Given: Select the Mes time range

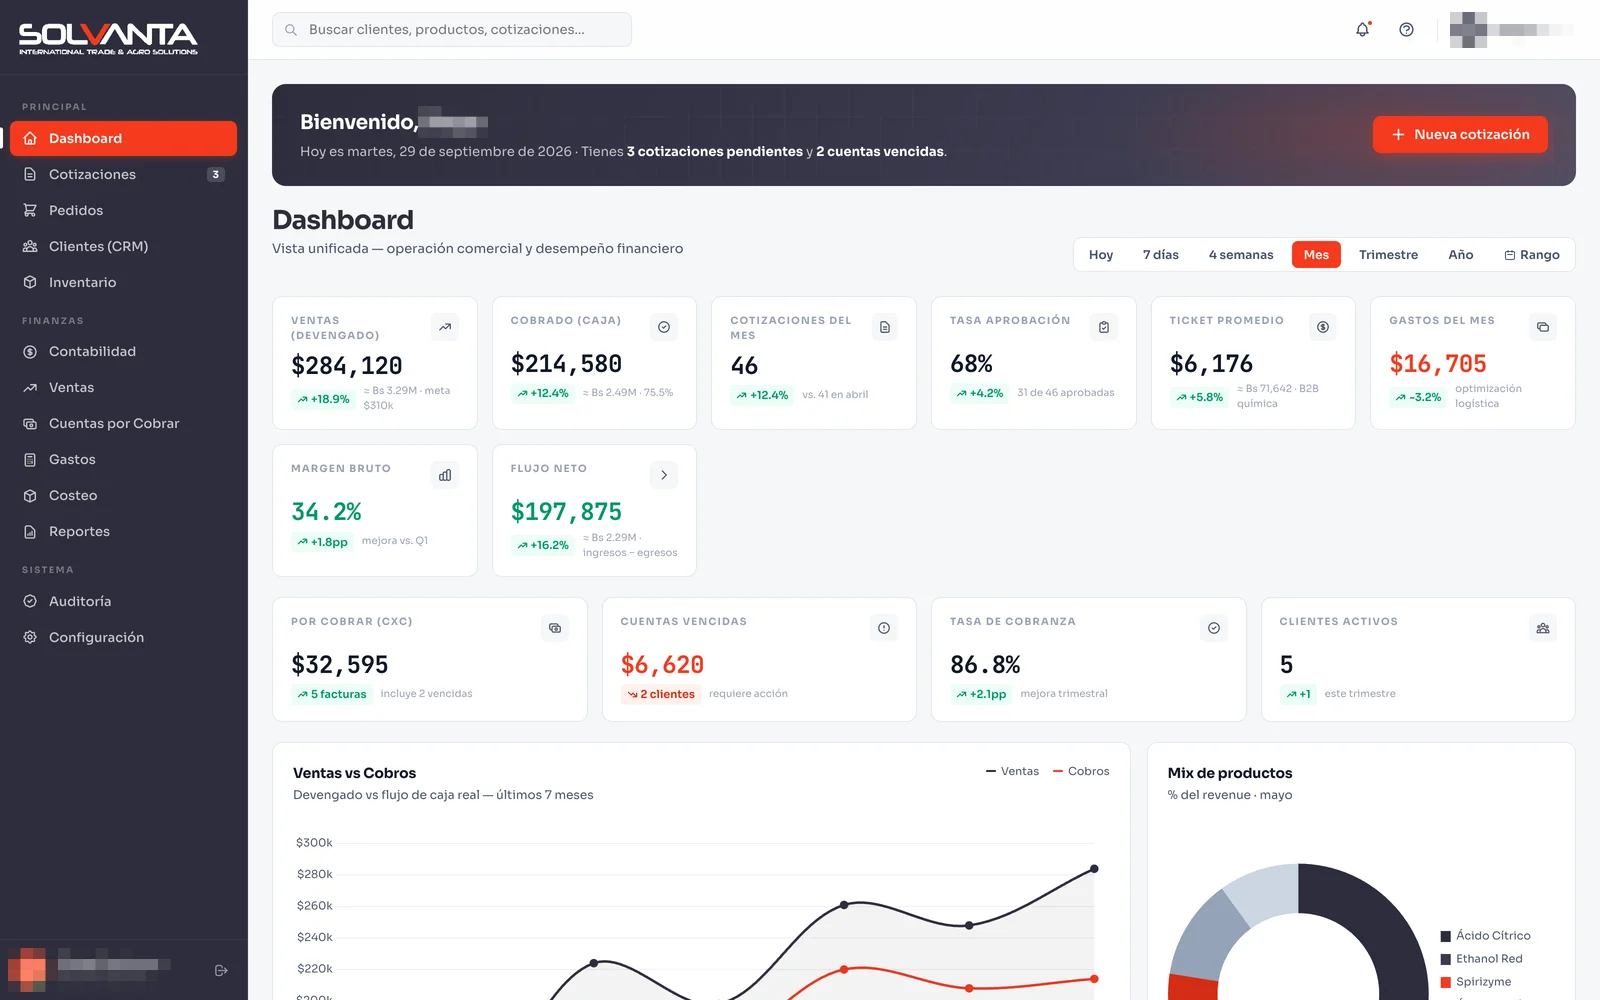Looking at the screenshot, I should pyautogui.click(x=1316, y=255).
